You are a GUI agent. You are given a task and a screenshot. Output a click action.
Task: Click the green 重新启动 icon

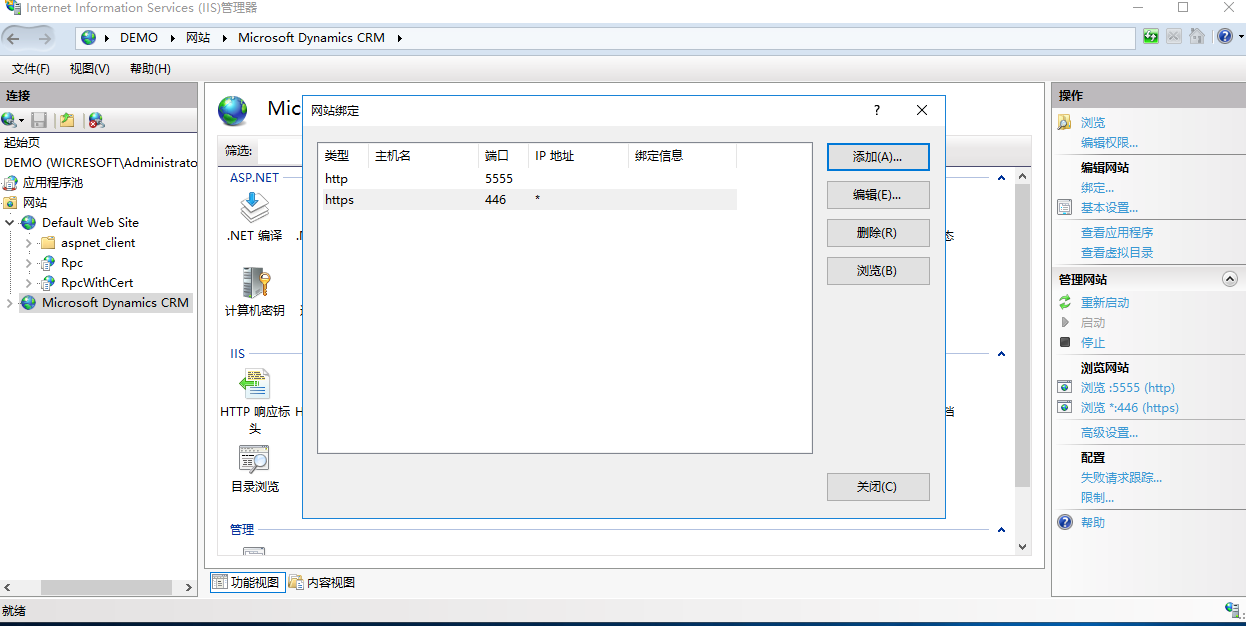[x=1065, y=302]
